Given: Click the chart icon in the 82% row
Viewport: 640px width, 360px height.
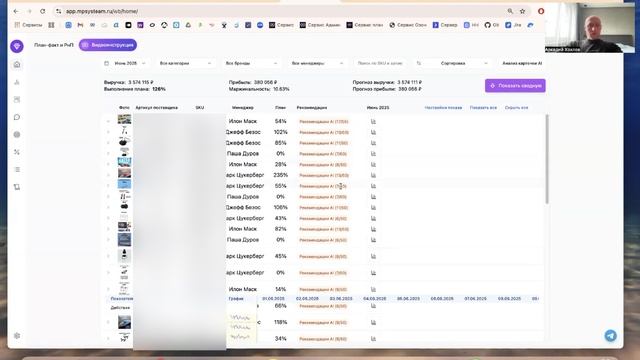Looking at the screenshot, I should tap(373, 229).
